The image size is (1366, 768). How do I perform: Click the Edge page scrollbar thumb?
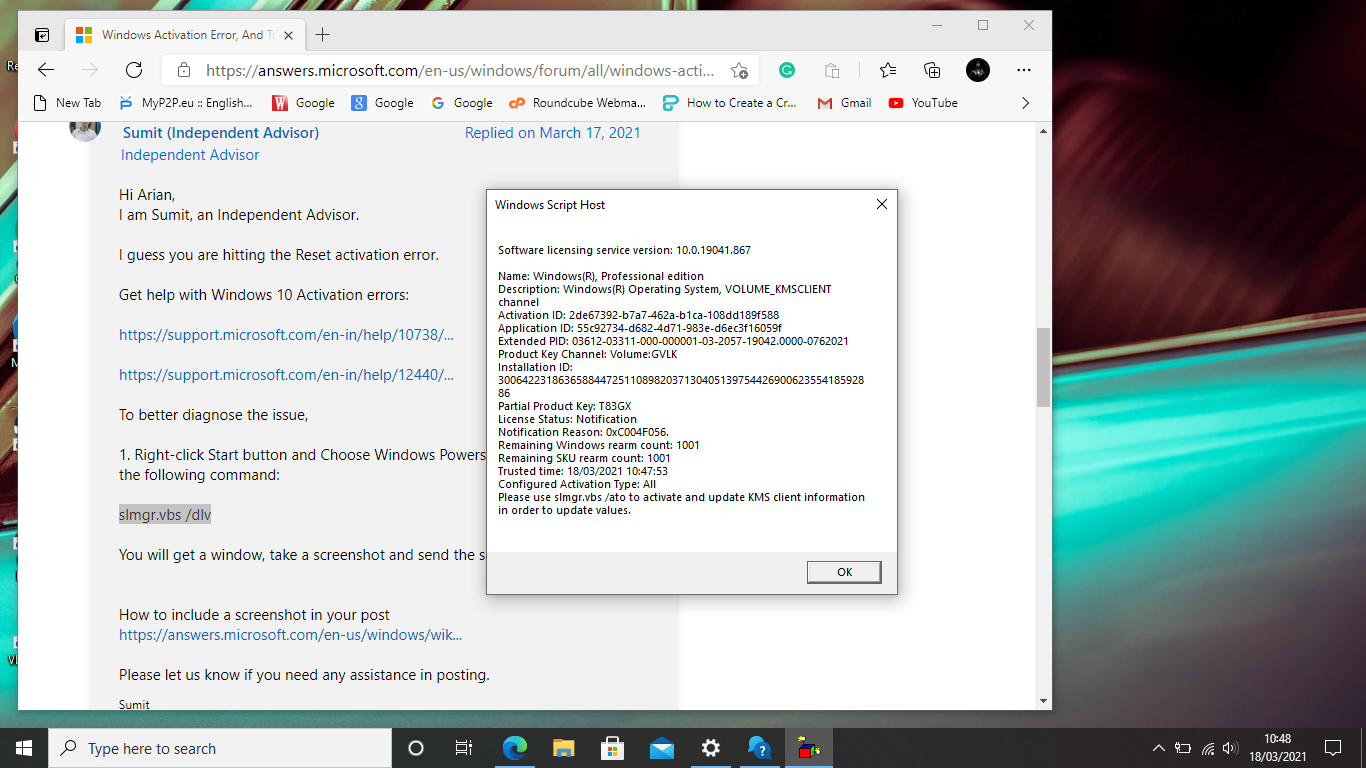pyautogui.click(x=1043, y=367)
